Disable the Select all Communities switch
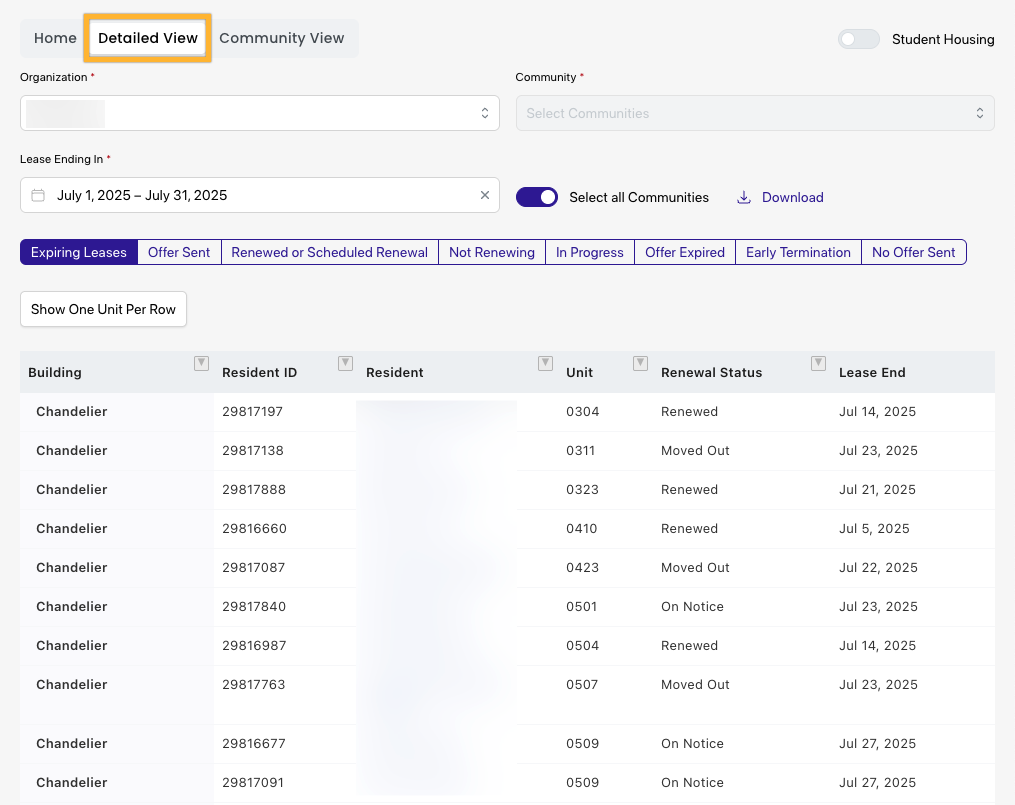The height and width of the screenshot is (805, 1015). click(x=537, y=197)
